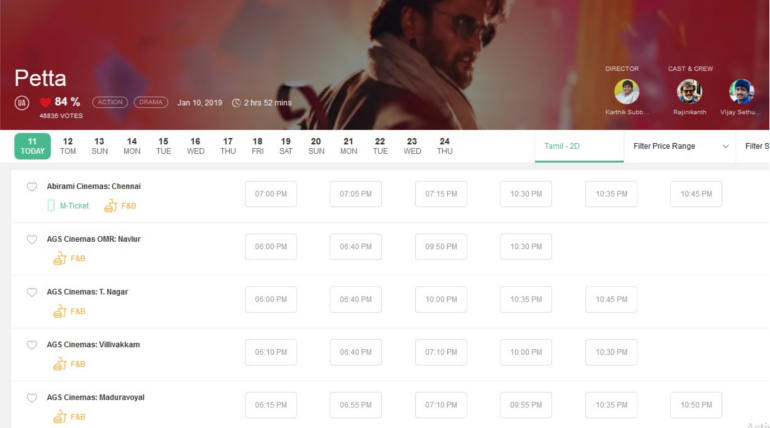The image size is (770, 428).
Task: Book 10:45 PM show at AGS T. Nagar
Action: [x=611, y=299]
